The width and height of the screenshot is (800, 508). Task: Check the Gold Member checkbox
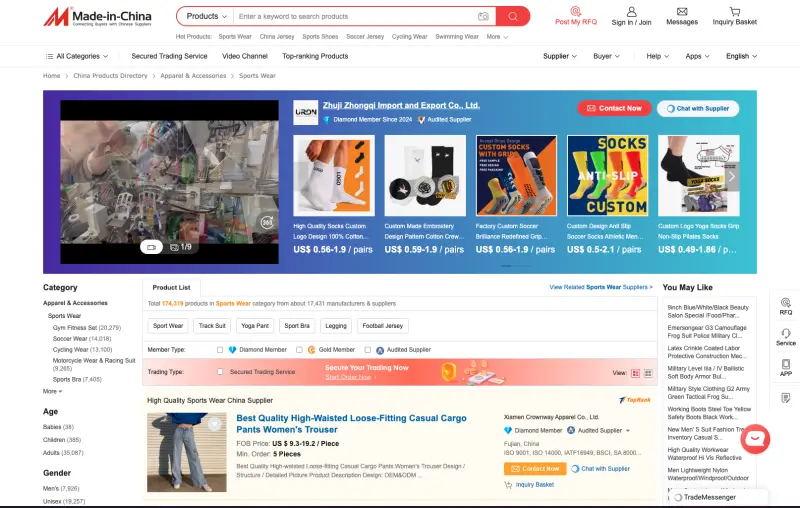point(299,350)
